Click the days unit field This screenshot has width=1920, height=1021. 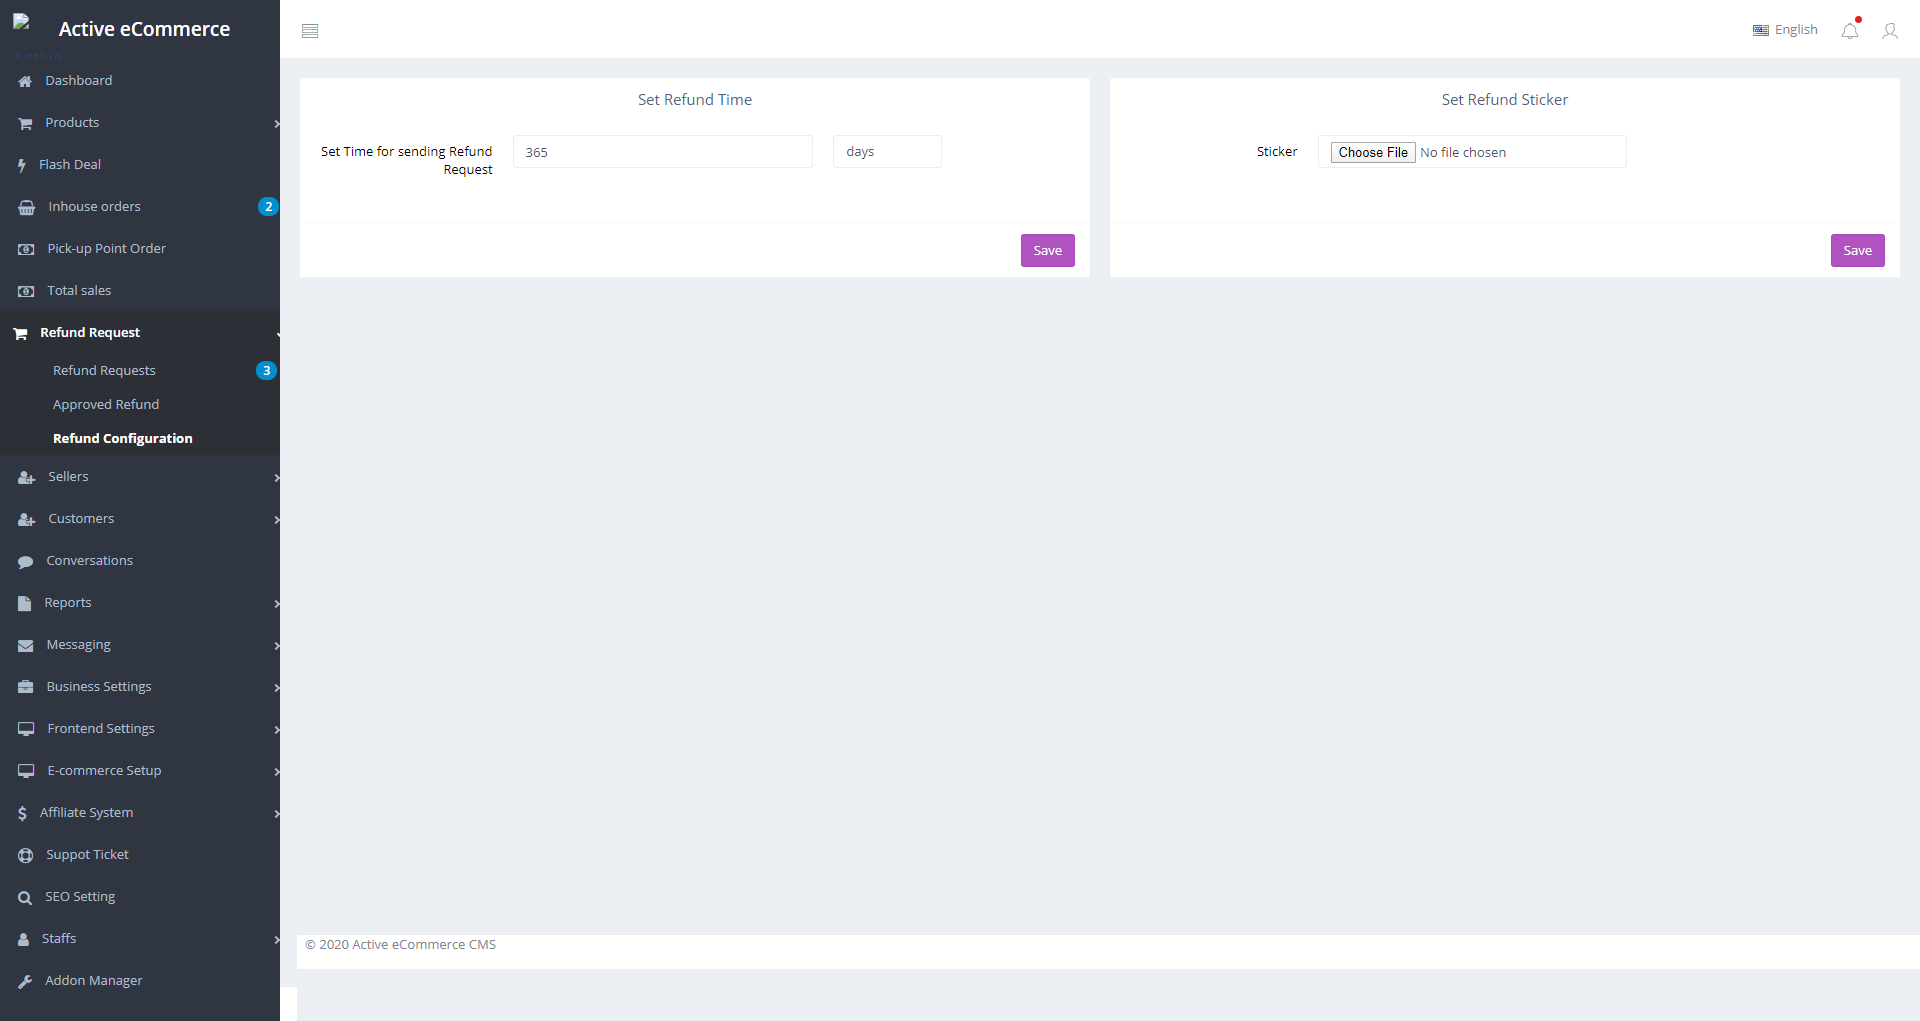[x=887, y=152]
